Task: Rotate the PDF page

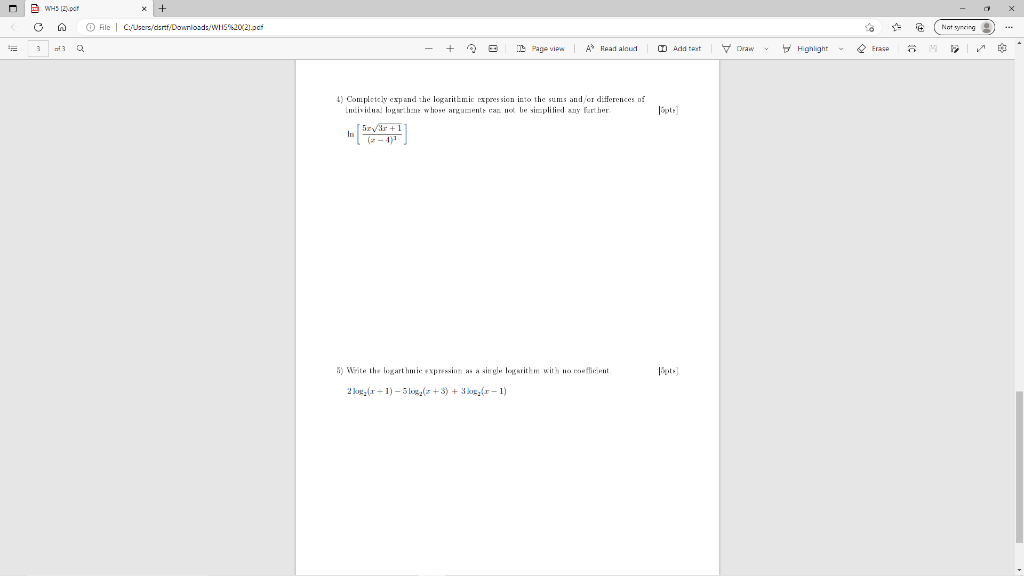Action: (472, 48)
